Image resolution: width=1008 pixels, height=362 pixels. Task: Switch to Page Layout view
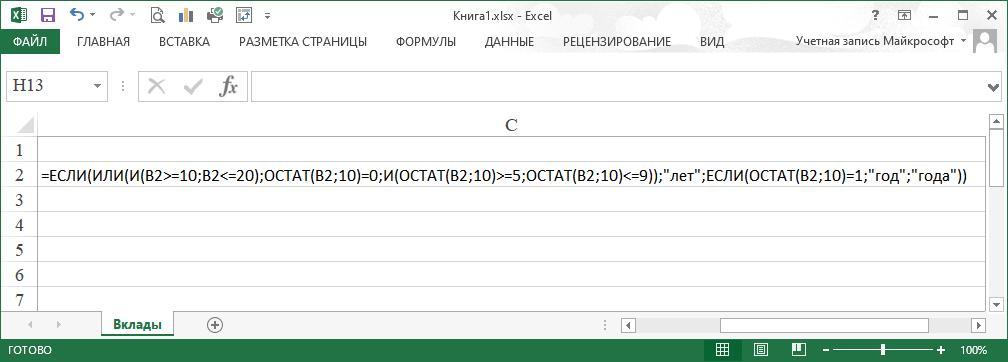click(x=760, y=350)
